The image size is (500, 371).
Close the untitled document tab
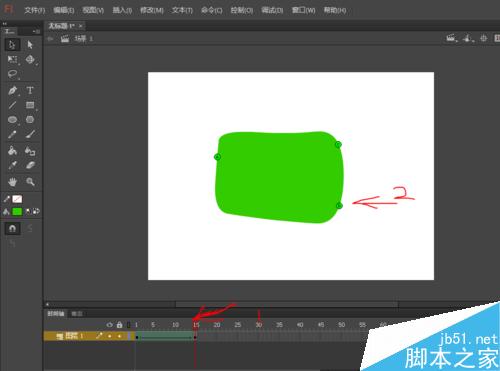click(81, 26)
